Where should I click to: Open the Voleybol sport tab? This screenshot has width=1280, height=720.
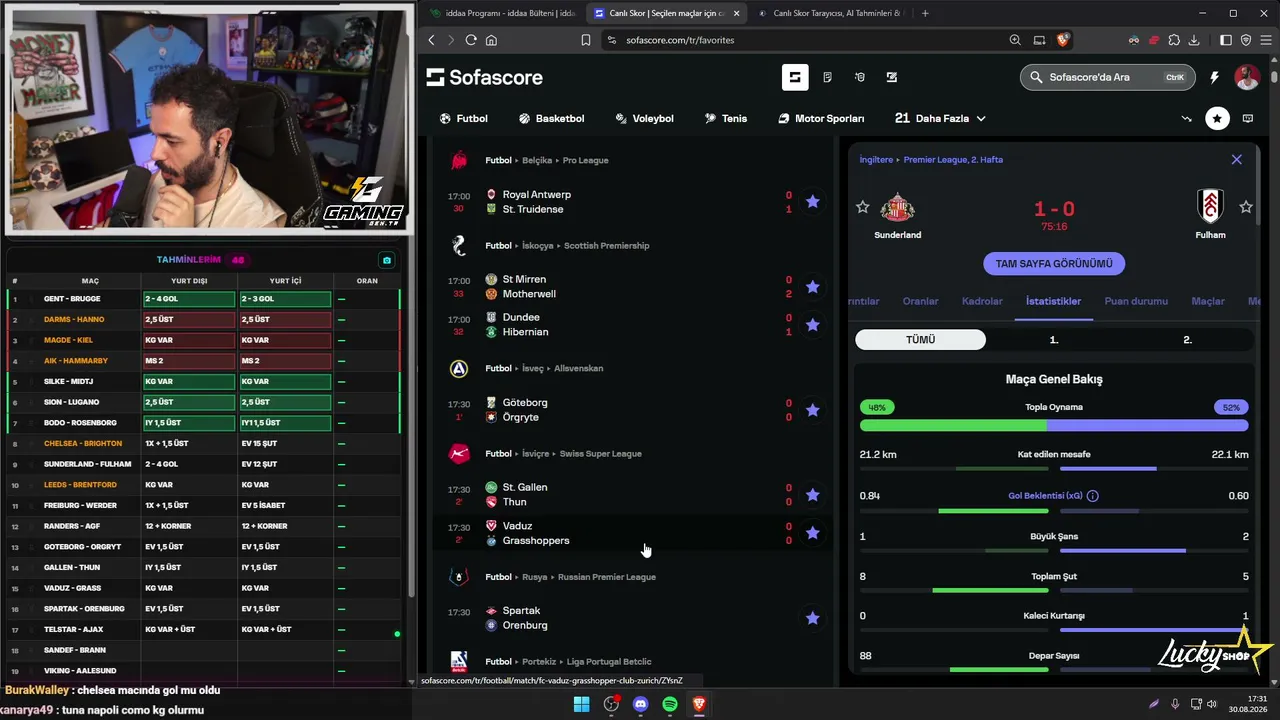(x=644, y=118)
